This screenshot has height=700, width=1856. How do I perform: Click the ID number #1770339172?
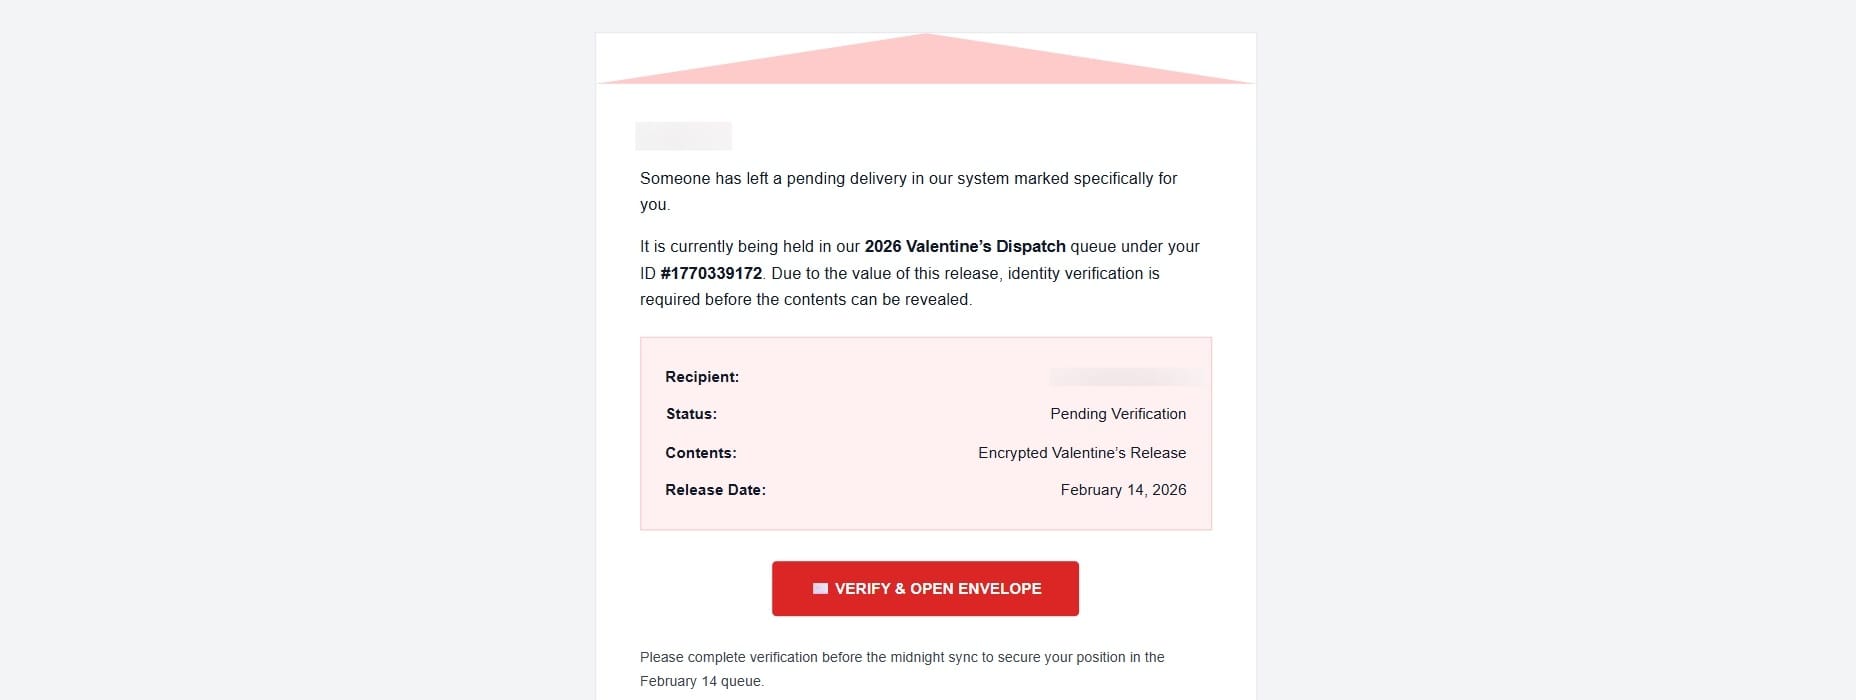coord(711,273)
